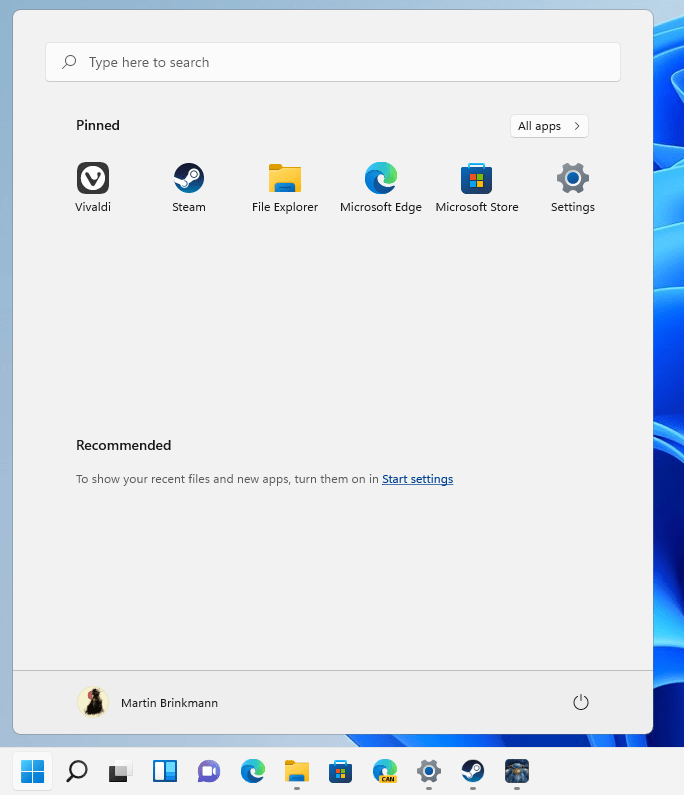Click the power button icon
The height and width of the screenshot is (795, 684).
(x=581, y=702)
